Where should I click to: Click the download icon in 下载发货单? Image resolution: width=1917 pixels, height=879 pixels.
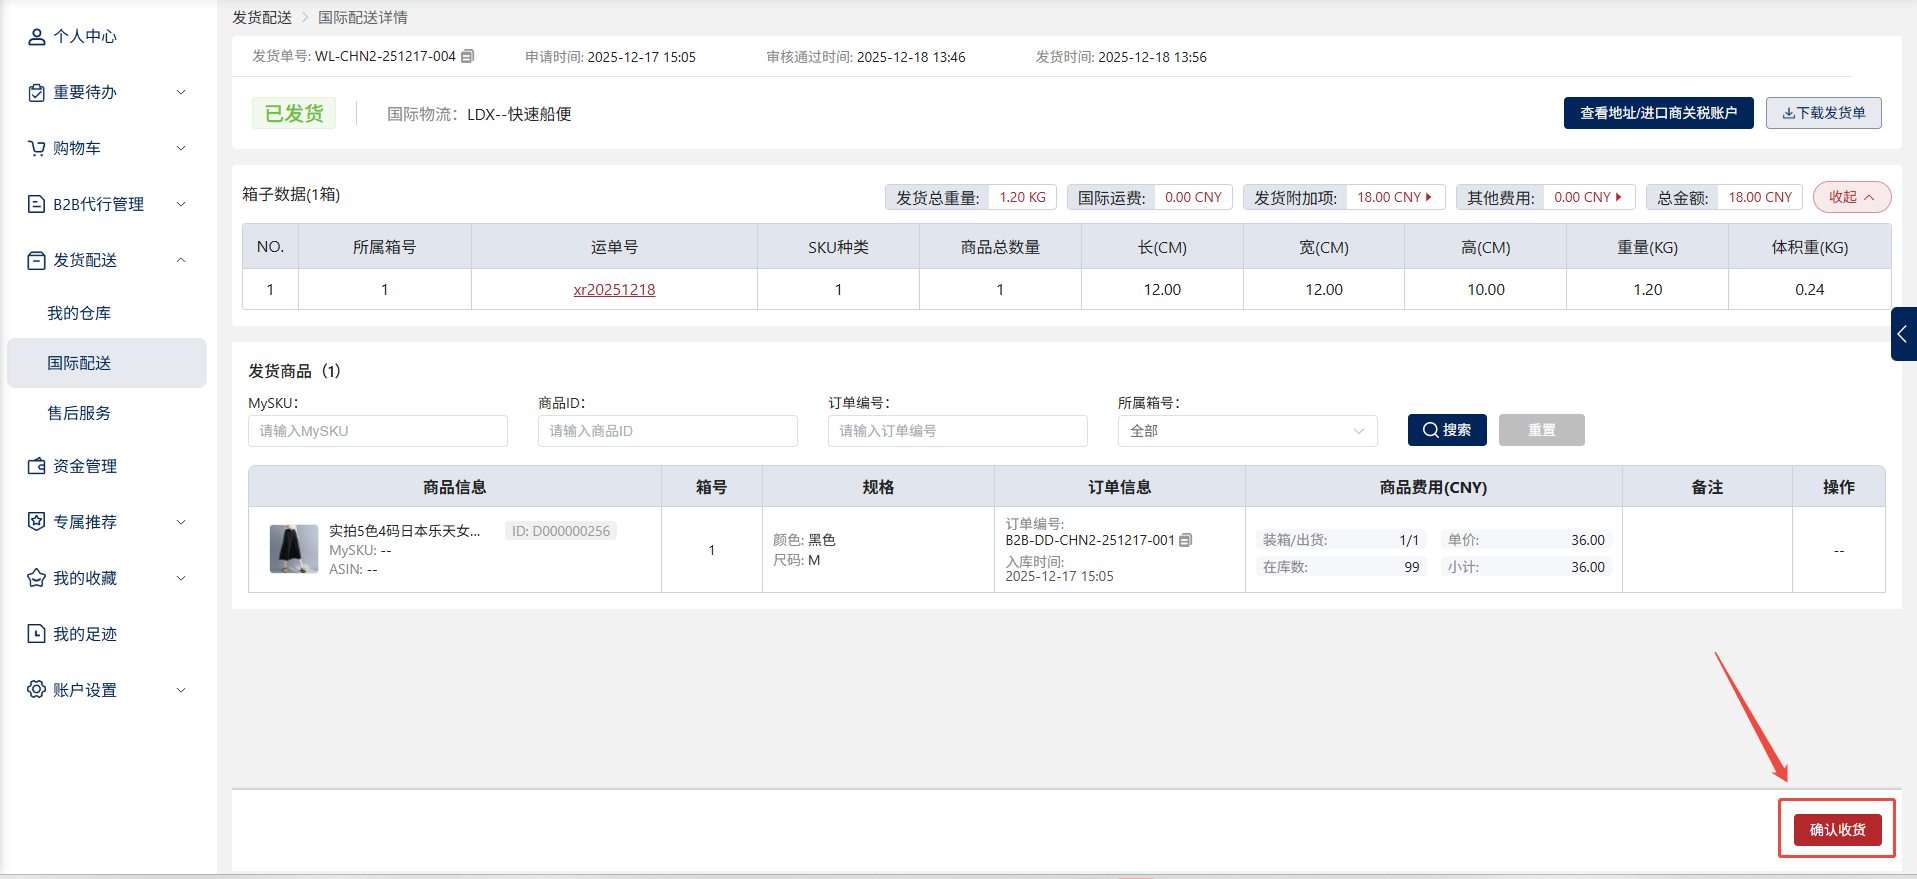tap(1788, 114)
